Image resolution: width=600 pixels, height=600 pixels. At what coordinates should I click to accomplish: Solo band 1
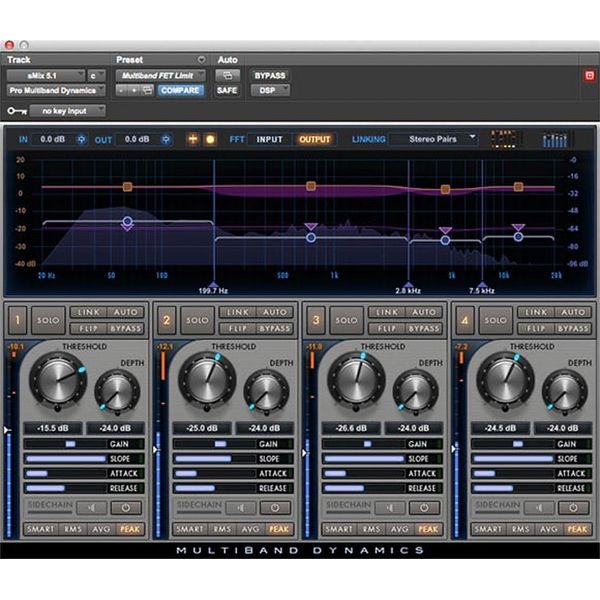[48, 320]
